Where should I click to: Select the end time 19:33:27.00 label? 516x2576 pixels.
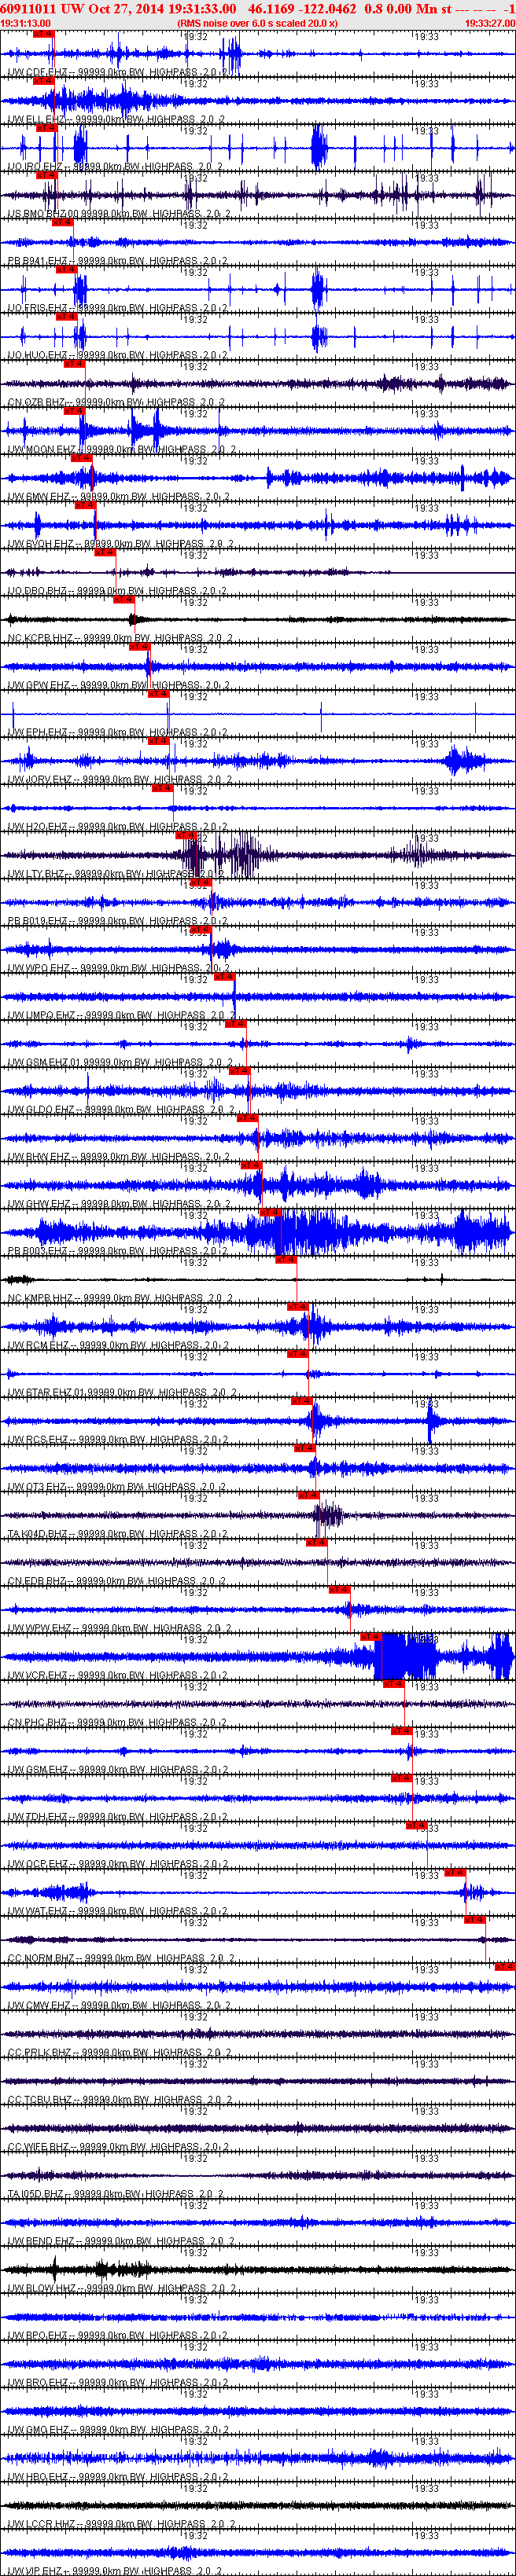(x=490, y=23)
